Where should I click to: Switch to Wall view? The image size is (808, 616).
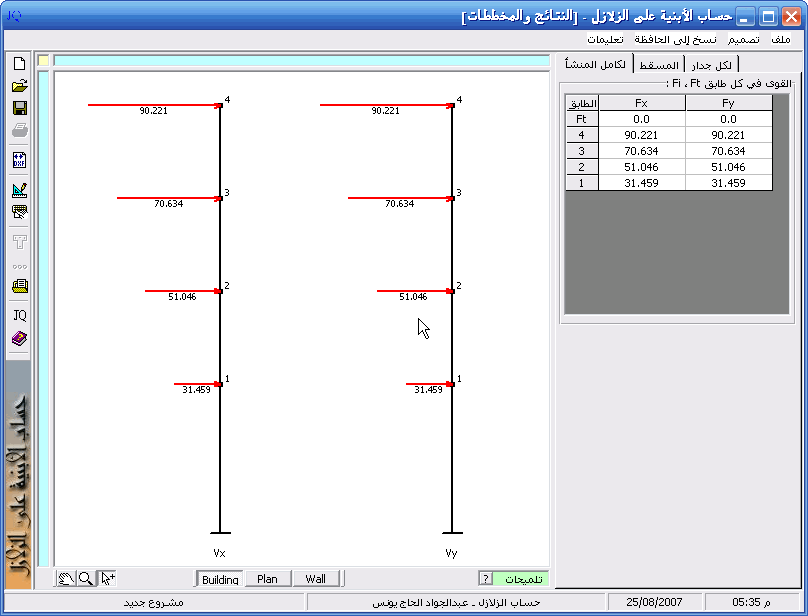[316, 579]
